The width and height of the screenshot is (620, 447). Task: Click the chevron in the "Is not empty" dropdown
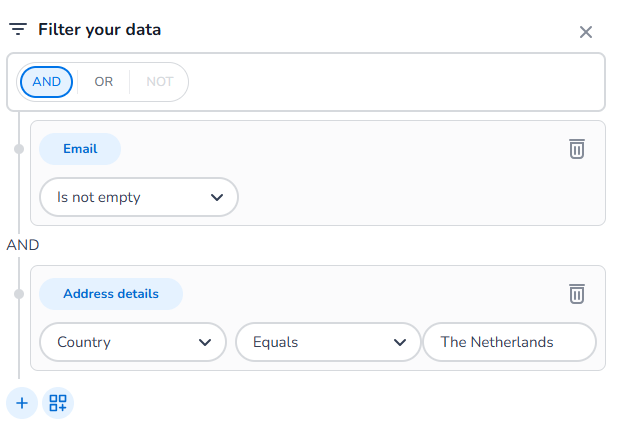pyautogui.click(x=217, y=197)
